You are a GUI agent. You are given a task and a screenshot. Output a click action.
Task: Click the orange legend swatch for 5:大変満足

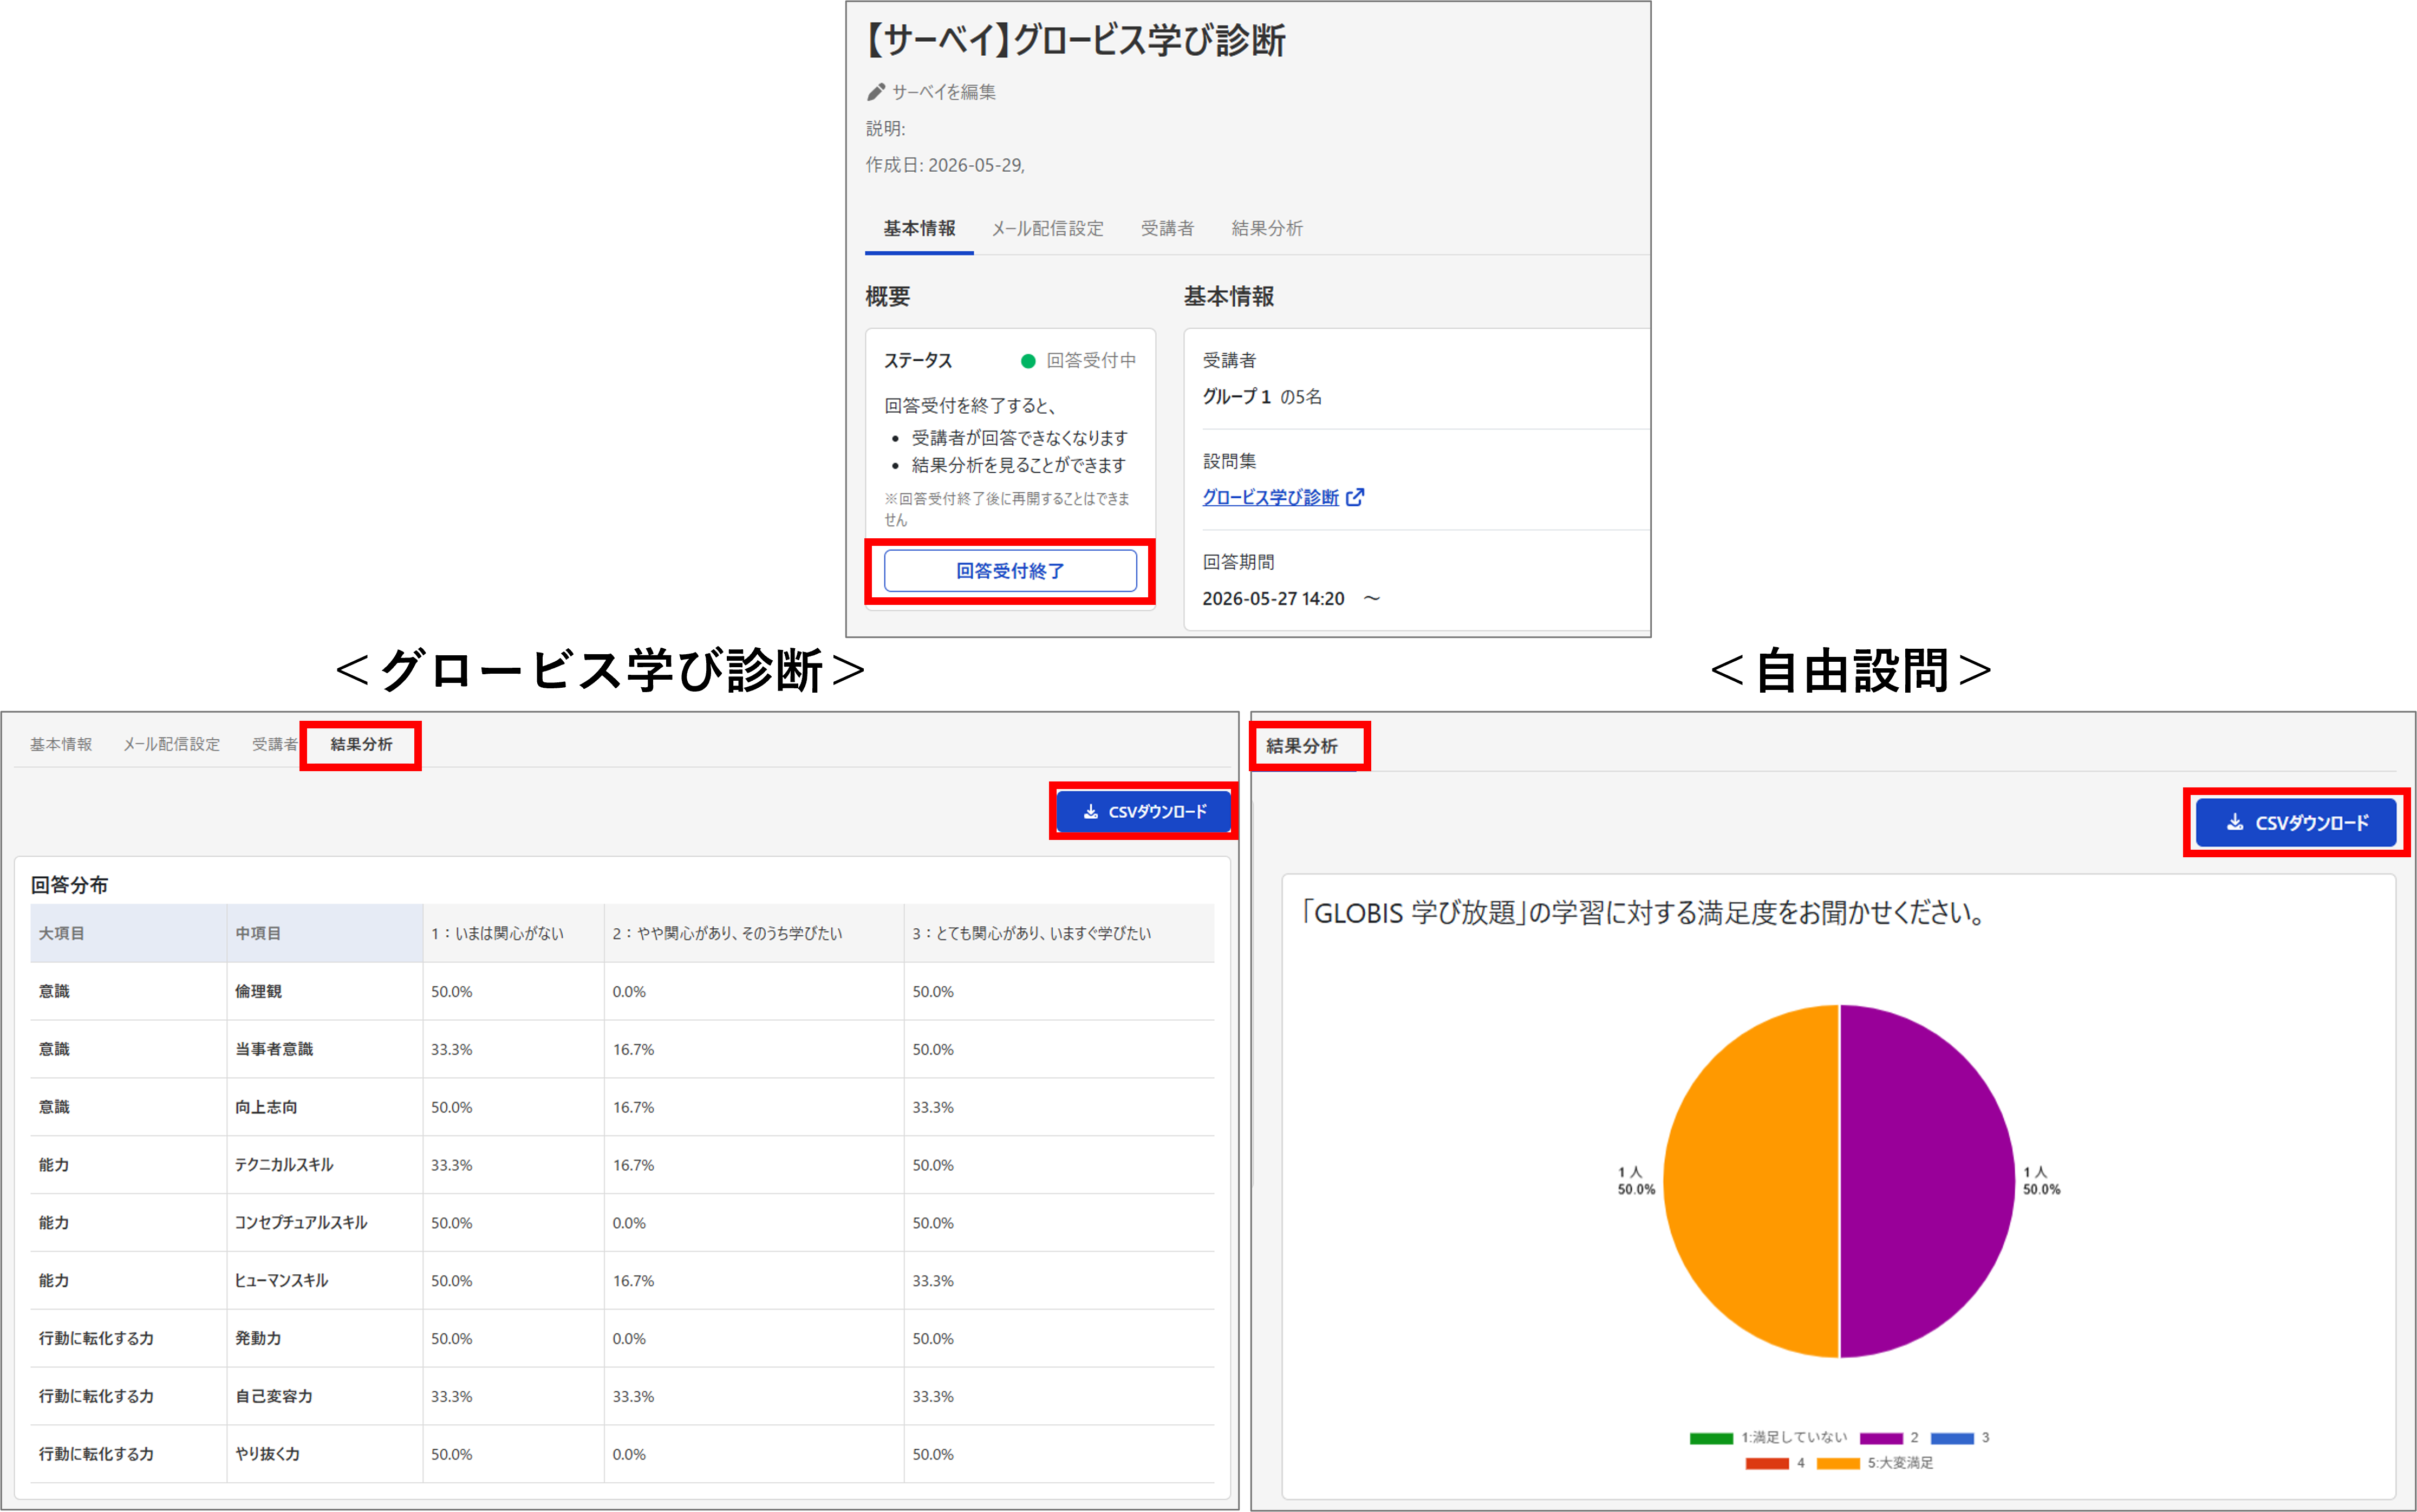(1838, 1463)
